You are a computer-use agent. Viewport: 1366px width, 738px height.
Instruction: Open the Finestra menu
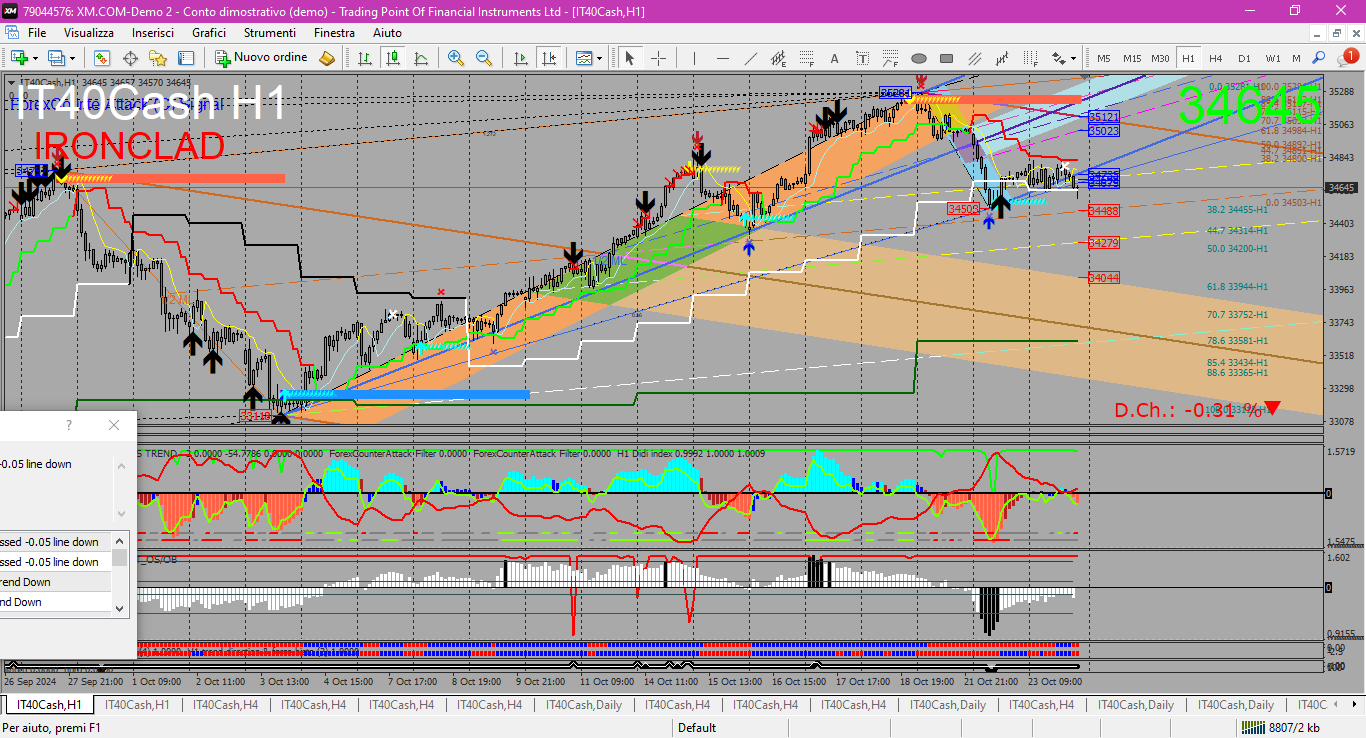tap(334, 33)
